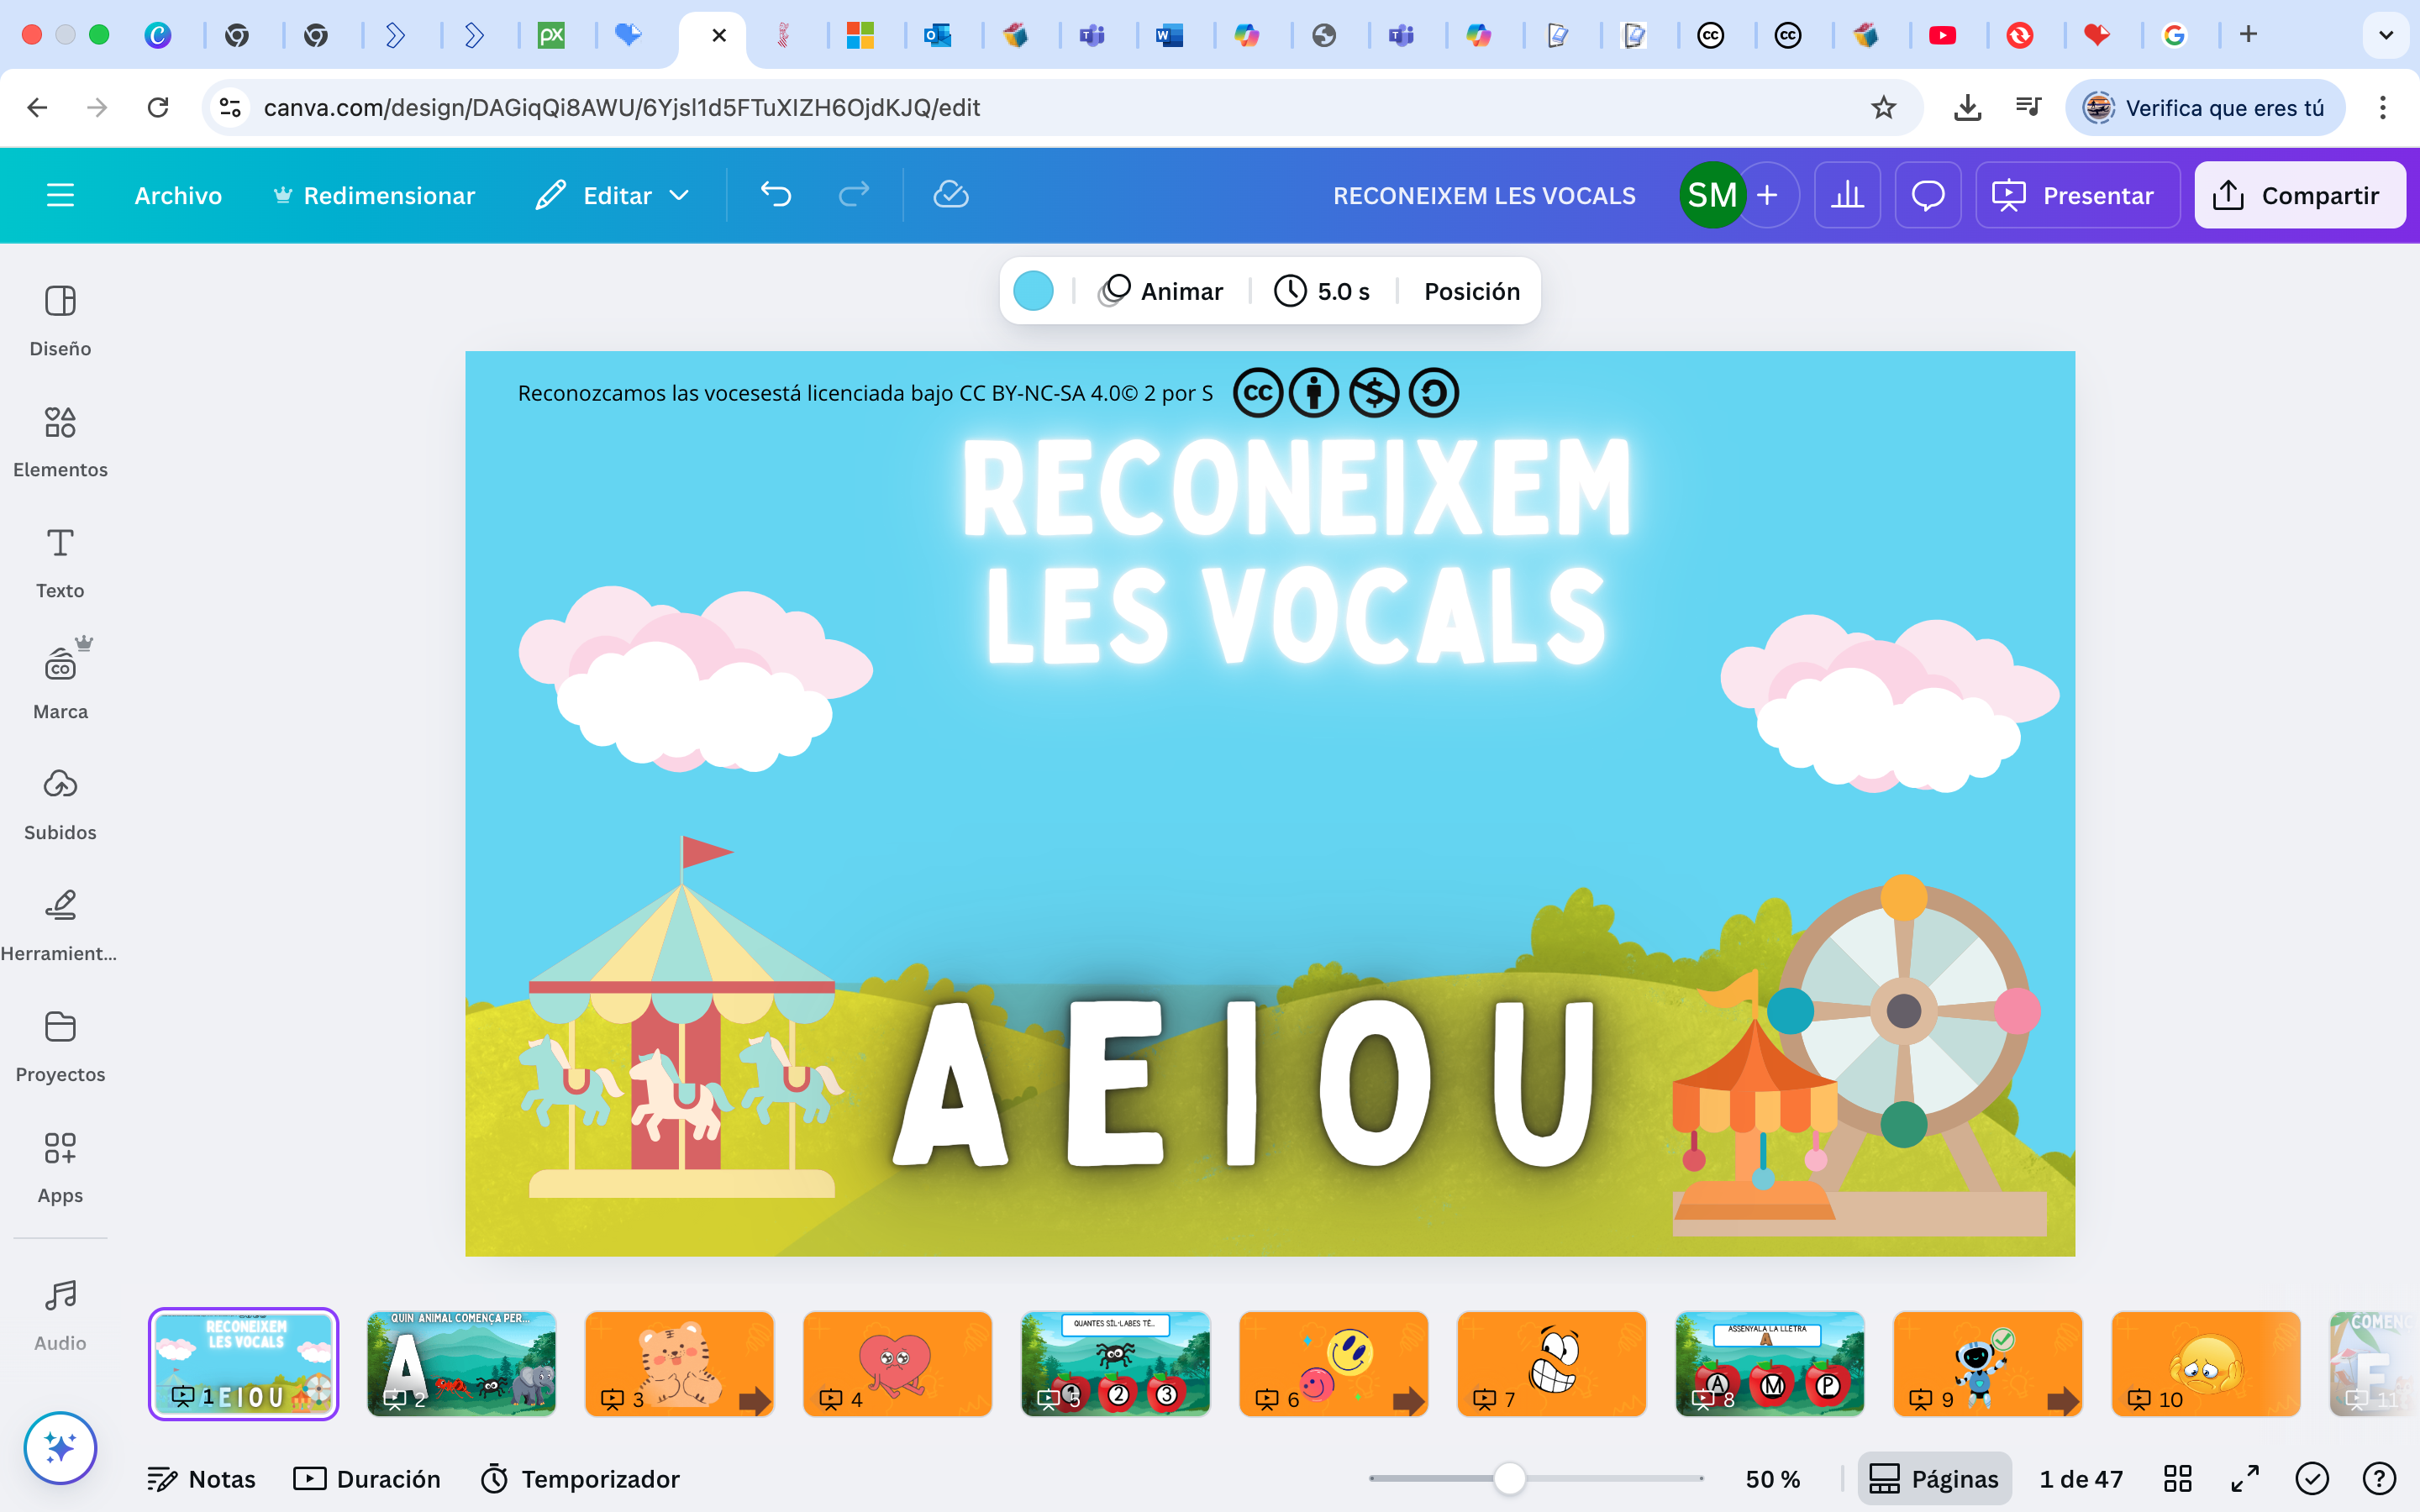Open the help question mark
2420x1512 pixels.
[x=2379, y=1478]
